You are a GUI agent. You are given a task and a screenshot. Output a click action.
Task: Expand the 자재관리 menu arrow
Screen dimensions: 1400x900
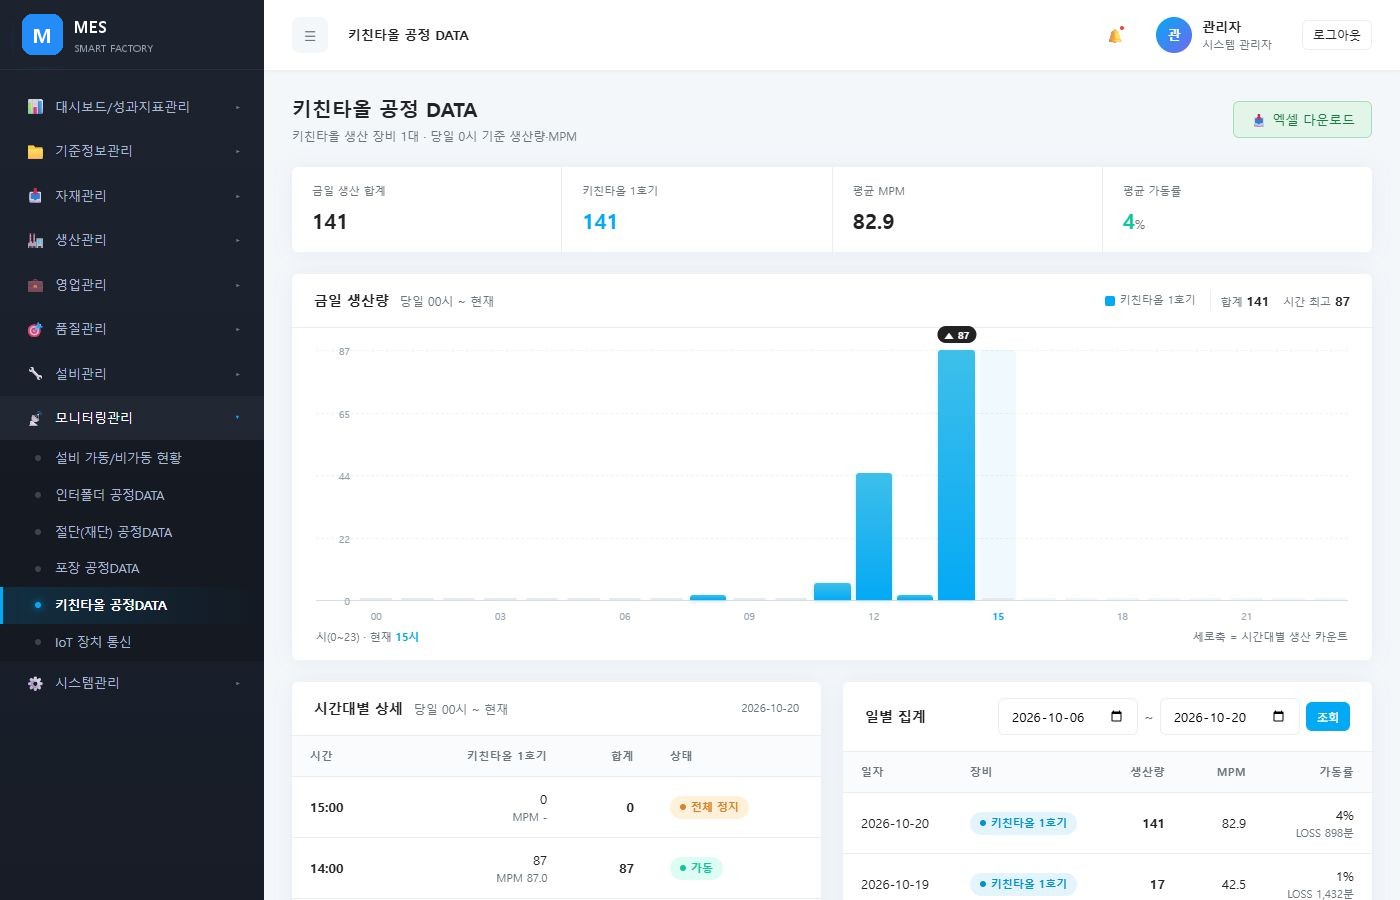[x=237, y=196]
